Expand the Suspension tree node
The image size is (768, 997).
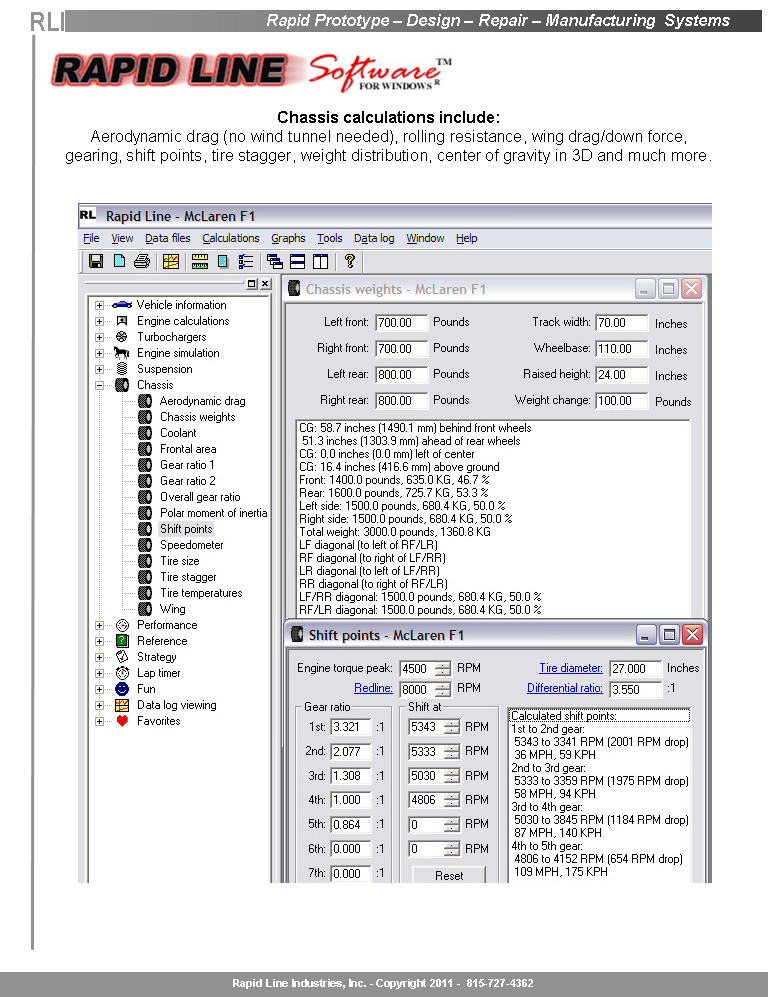coord(99,369)
